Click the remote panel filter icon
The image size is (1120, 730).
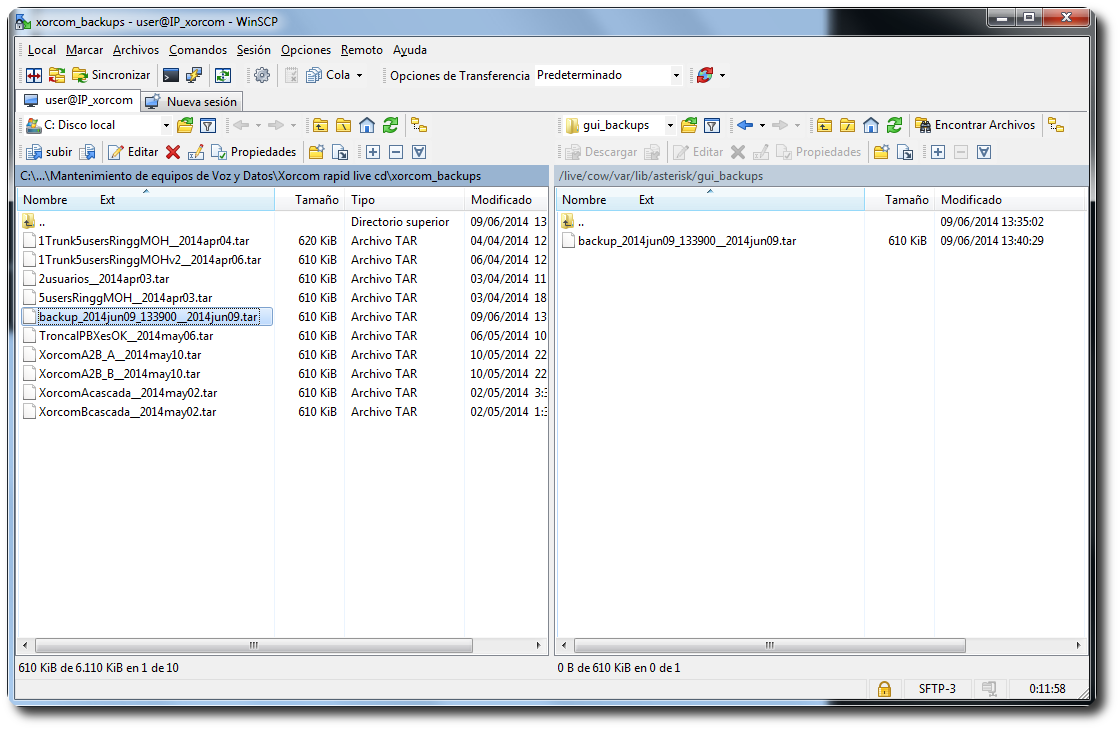pos(712,126)
